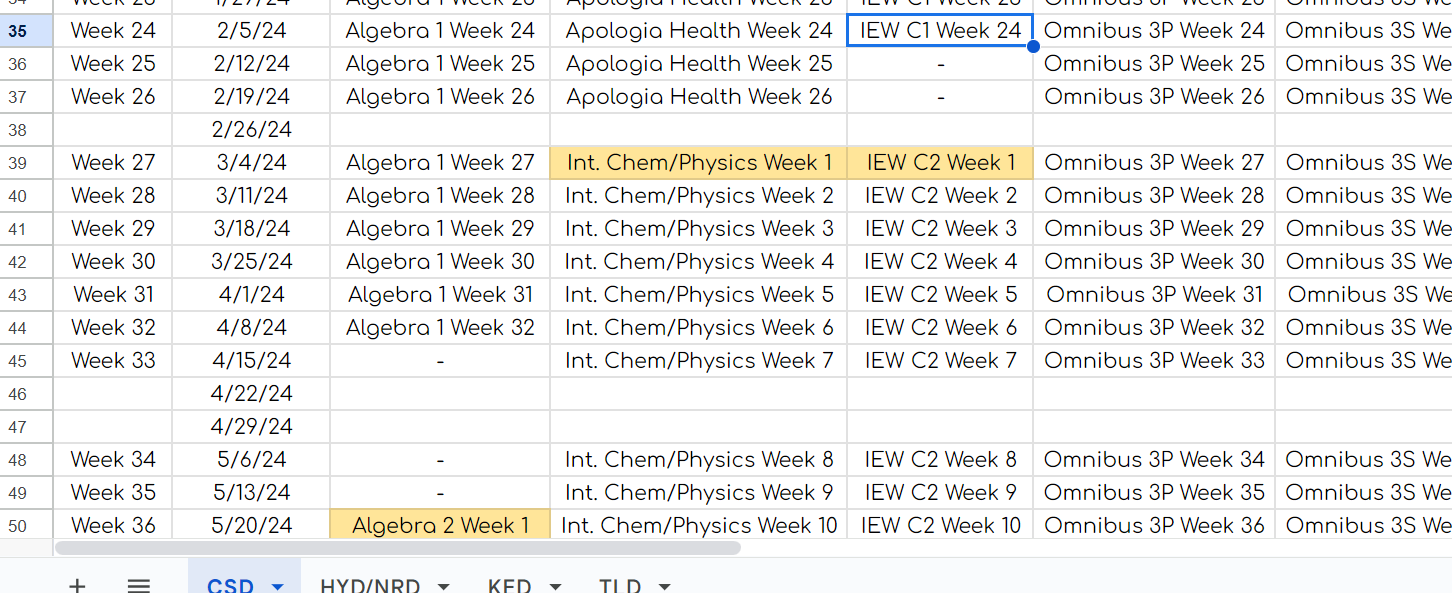This screenshot has height=593, width=1452.
Task: Click the selected IEW C1 Week 24 cell
Action: click(x=940, y=31)
